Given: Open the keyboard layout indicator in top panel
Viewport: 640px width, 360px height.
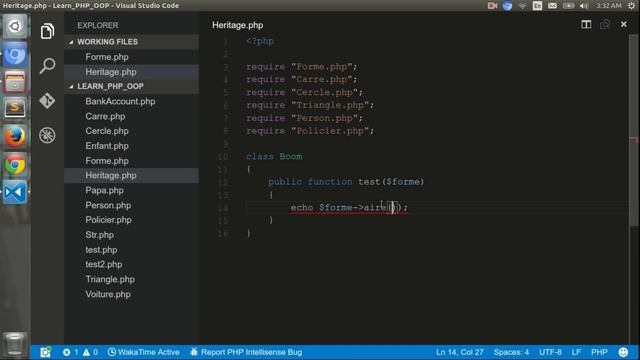Looking at the screenshot, I should click(x=538, y=6).
